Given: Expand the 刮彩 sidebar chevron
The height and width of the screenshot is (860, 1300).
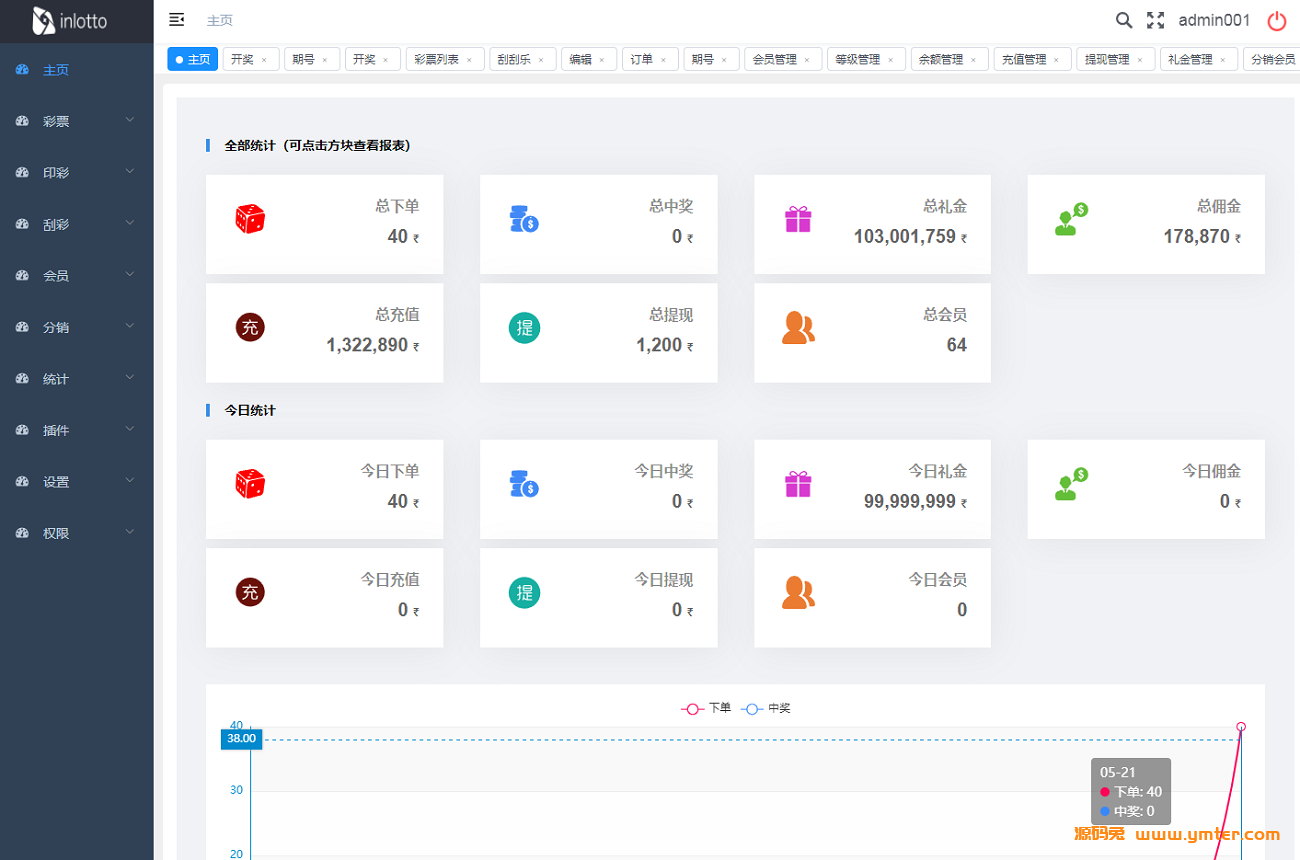Looking at the screenshot, I should coord(130,223).
